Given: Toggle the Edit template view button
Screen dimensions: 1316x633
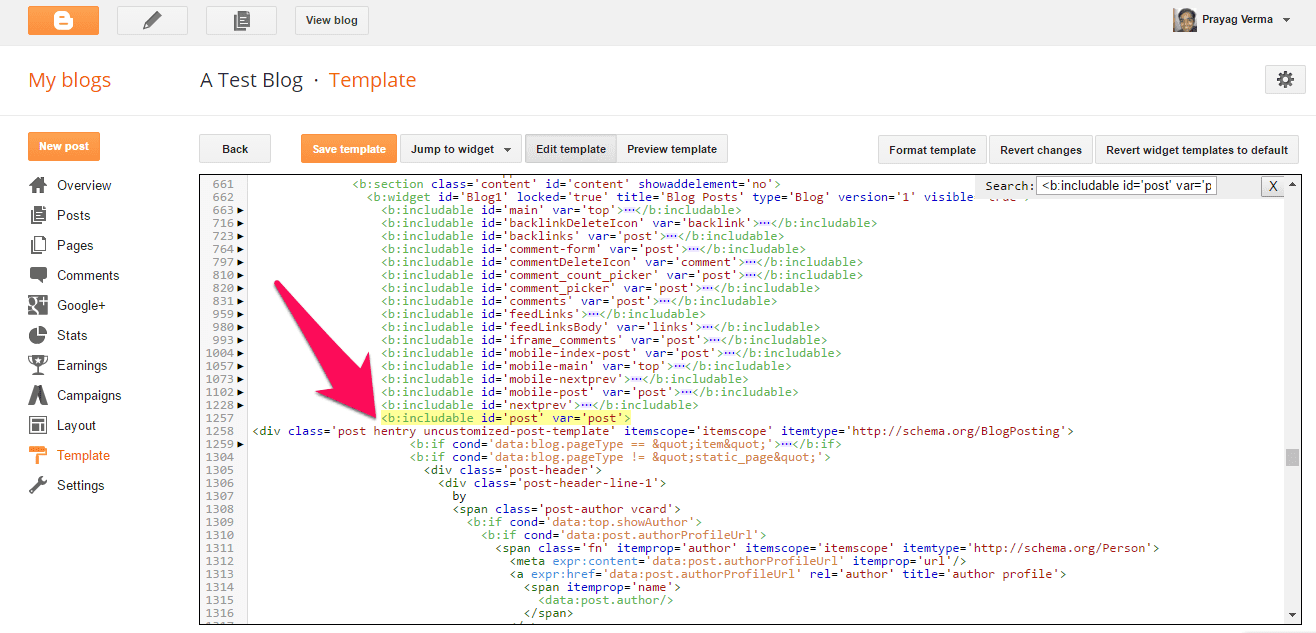Looking at the screenshot, I should [570, 149].
